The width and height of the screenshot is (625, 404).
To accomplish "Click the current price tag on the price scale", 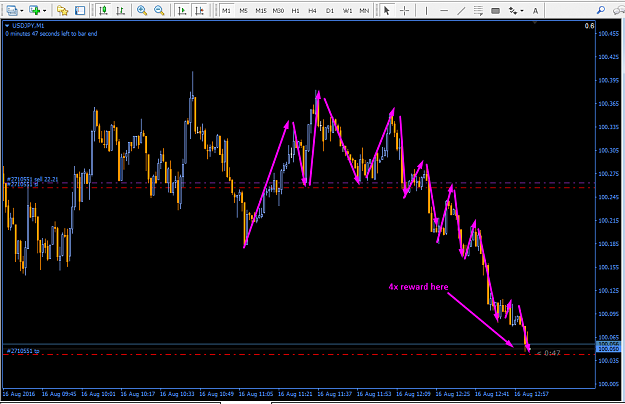I will pos(608,347).
